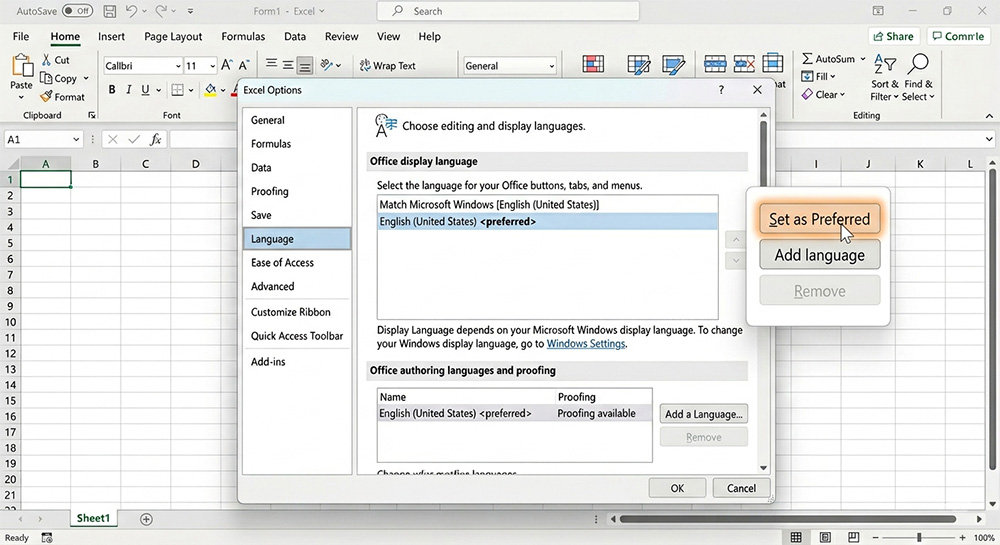Image resolution: width=1000 pixels, height=545 pixels.
Task: Apply bottom vertical alignment
Action: (x=305, y=66)
